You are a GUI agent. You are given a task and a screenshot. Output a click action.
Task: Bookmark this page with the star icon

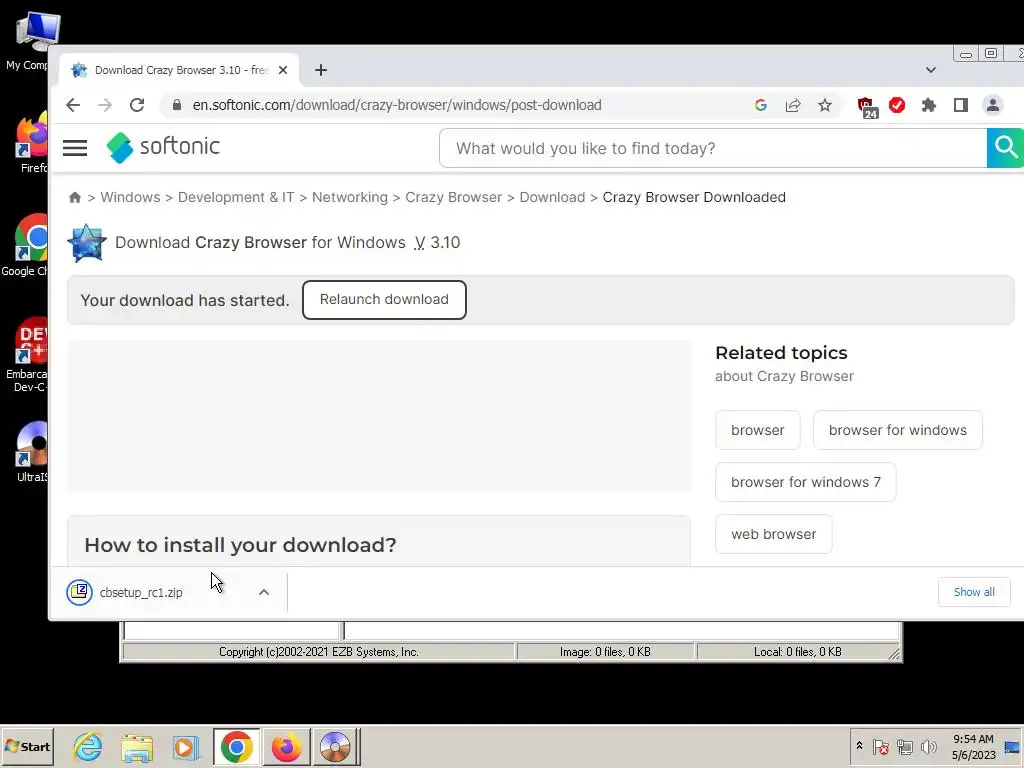825,105
